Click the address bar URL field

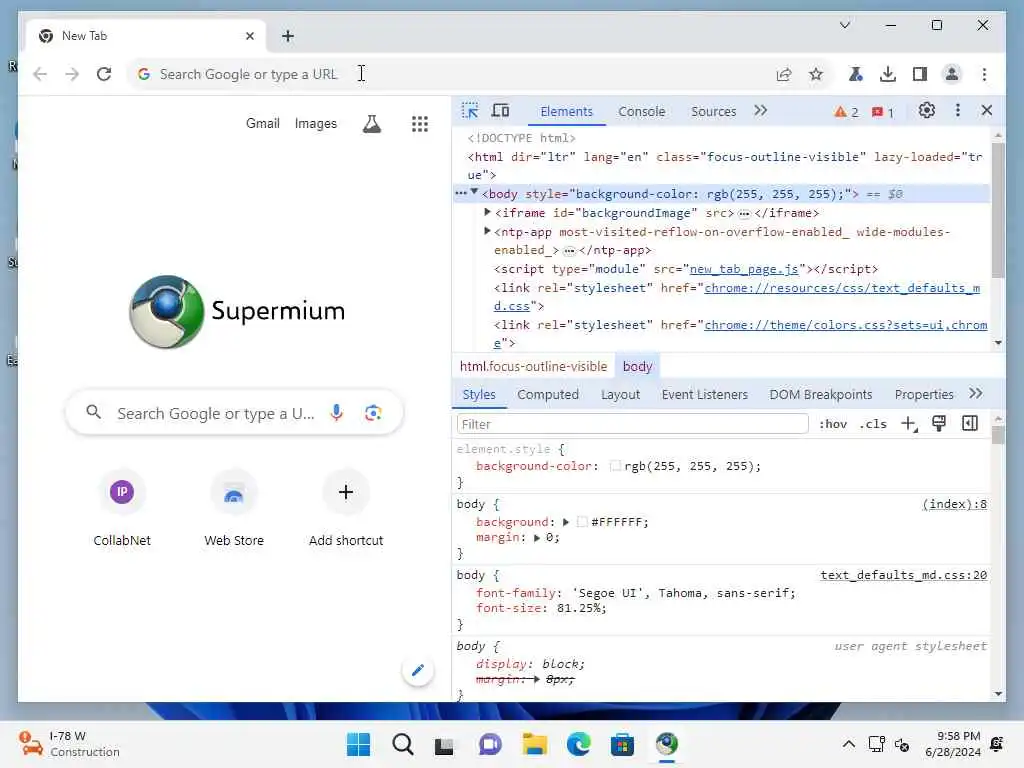click(457, 74)
